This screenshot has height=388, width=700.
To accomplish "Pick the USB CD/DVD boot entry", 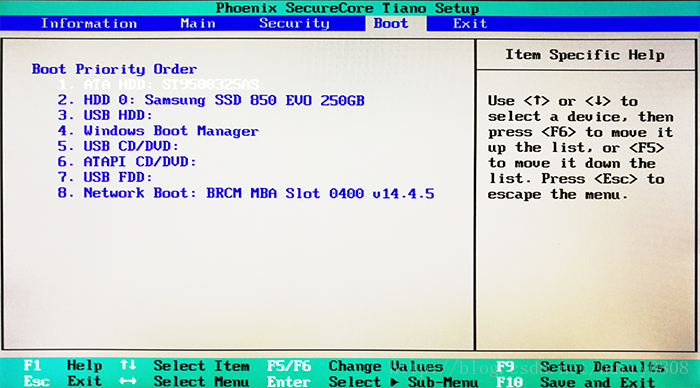I will pyautogui.click(x=118, y=146).
